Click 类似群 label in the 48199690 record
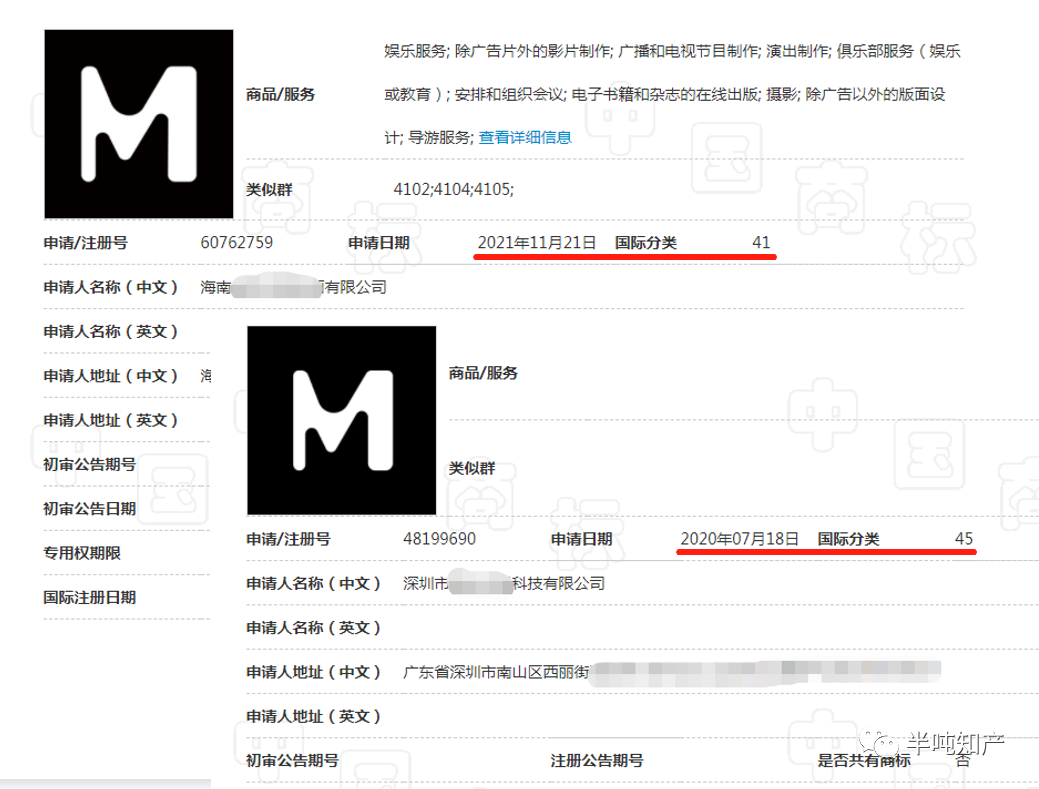Viewport: 1039px width, 789px height. click(472, 468)
